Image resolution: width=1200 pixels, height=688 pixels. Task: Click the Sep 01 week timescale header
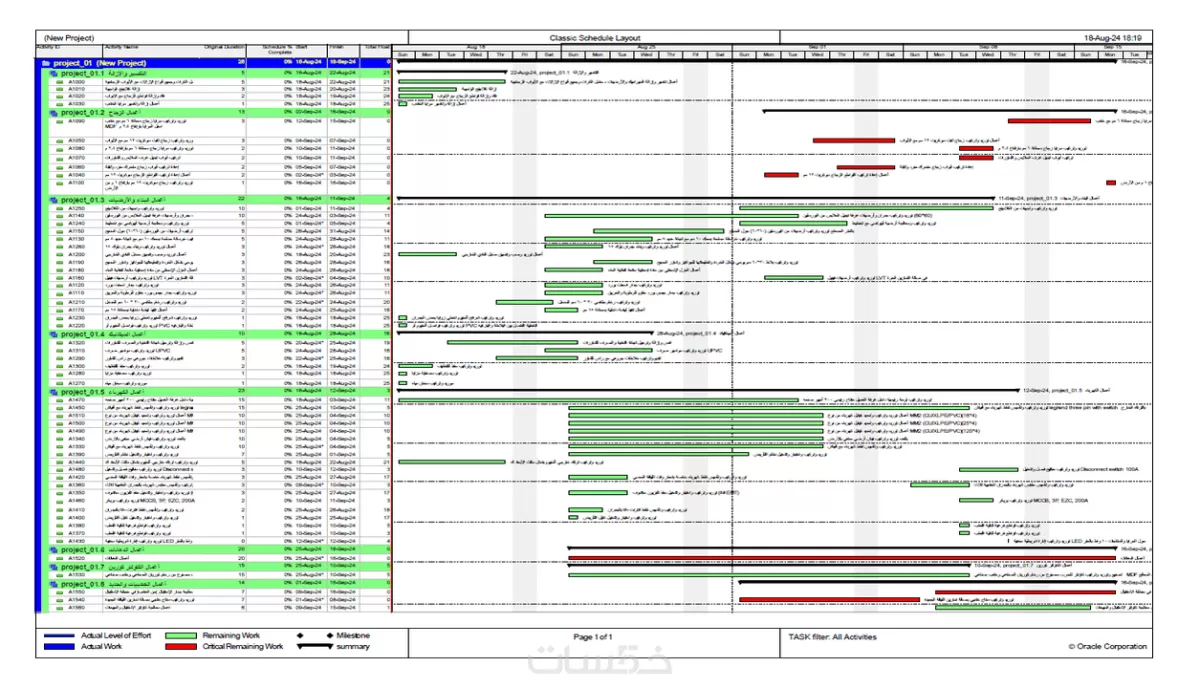(x=817, y=47)
